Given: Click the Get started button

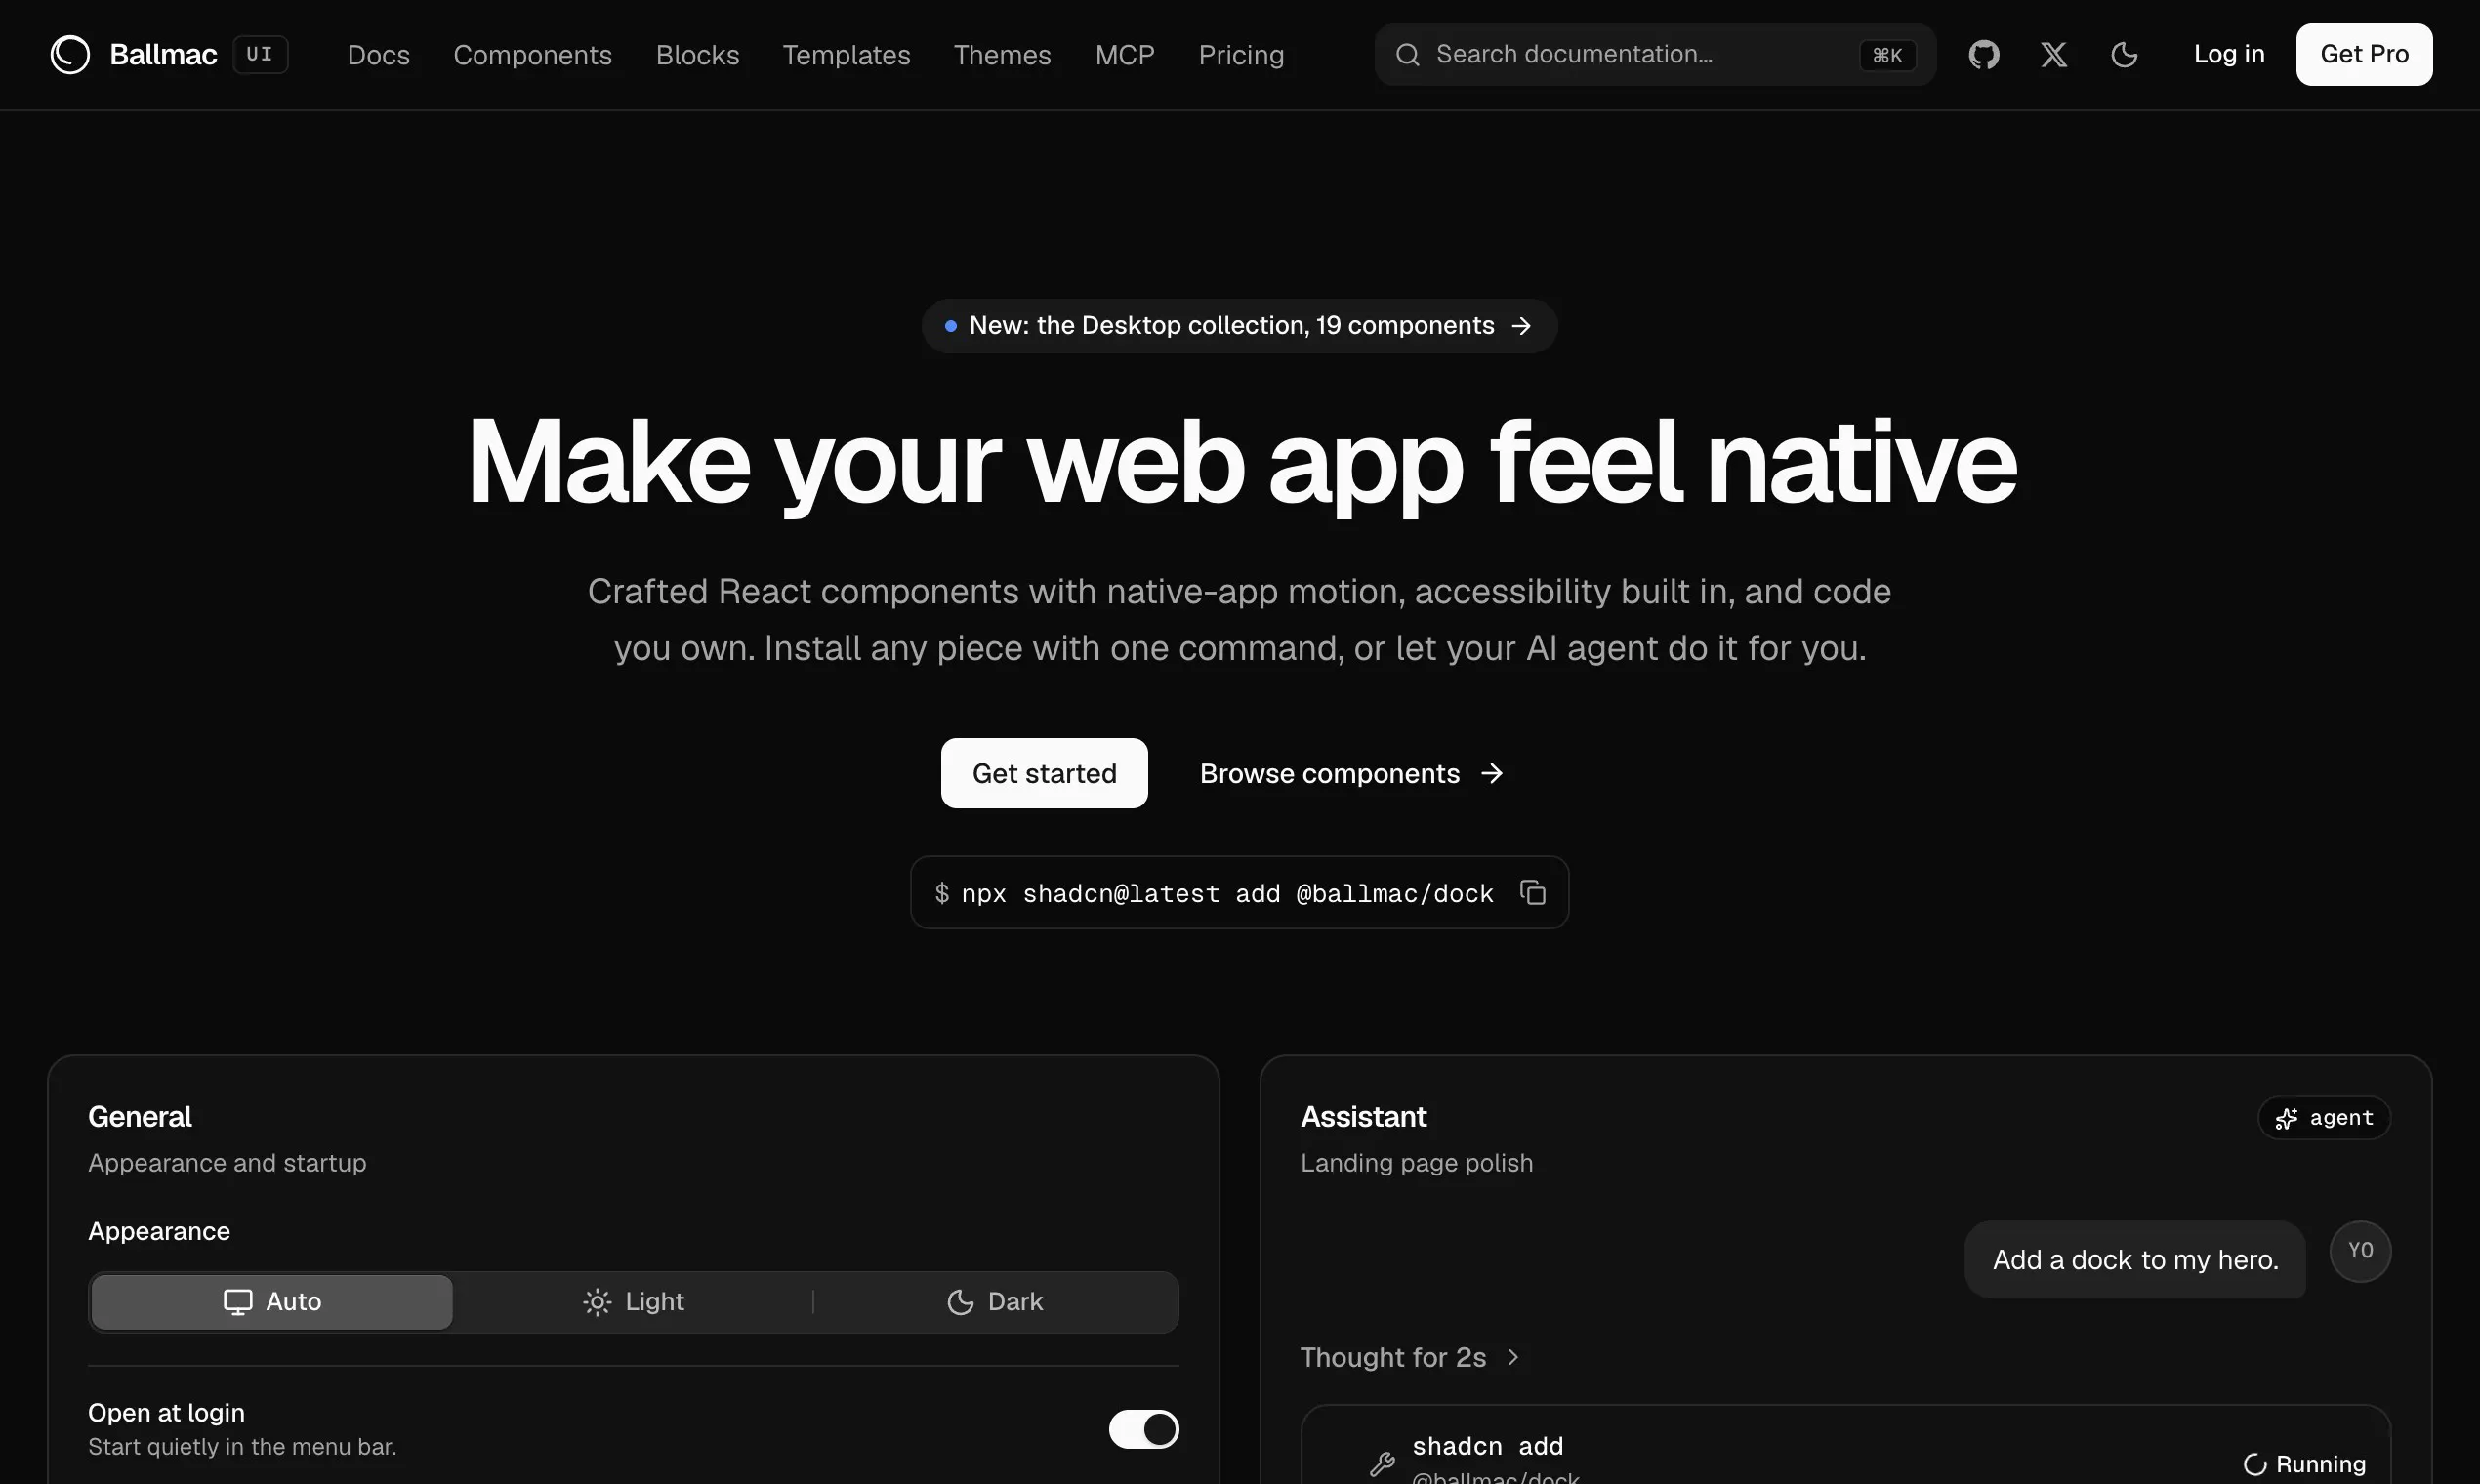Looking at the screenshot, I should click(1044, 773).
